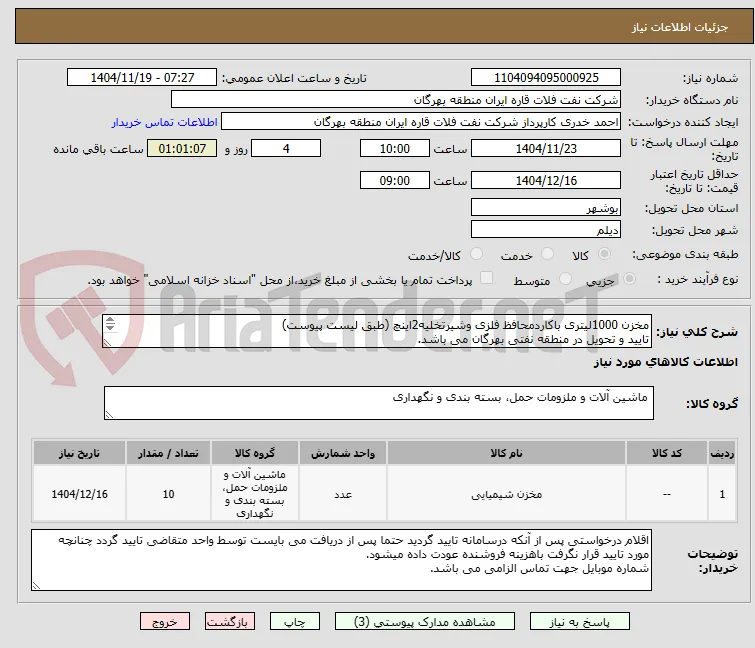755x648 pixels.
Task: Click the شرح کلی نیاز description textarea
Action: [x=377, y=331]
